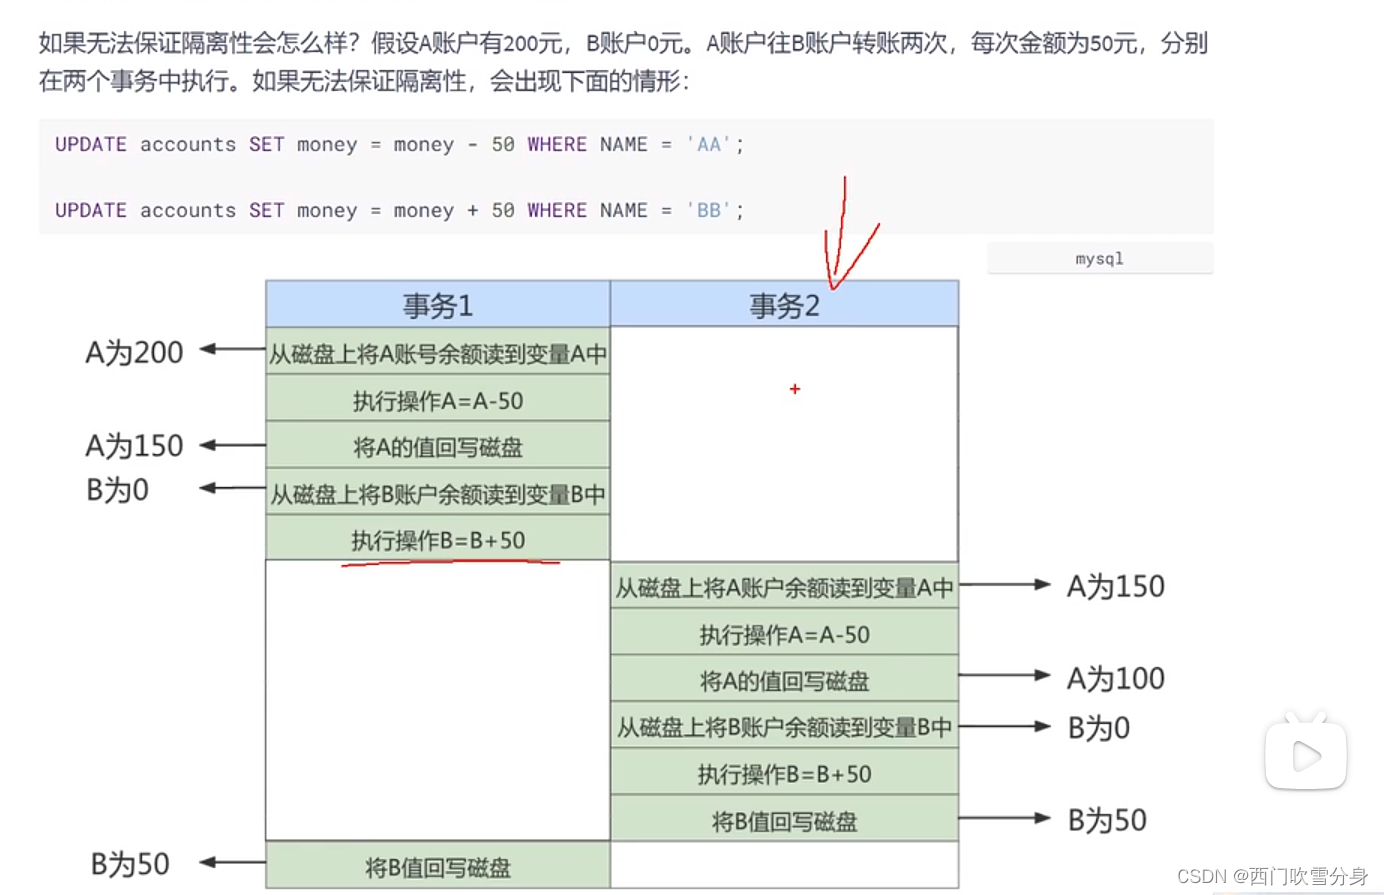The height and width of the screenshot is (895, 1384).
Task: Click the B为0 label beside 事务1
Action: (x=117, y=489)
